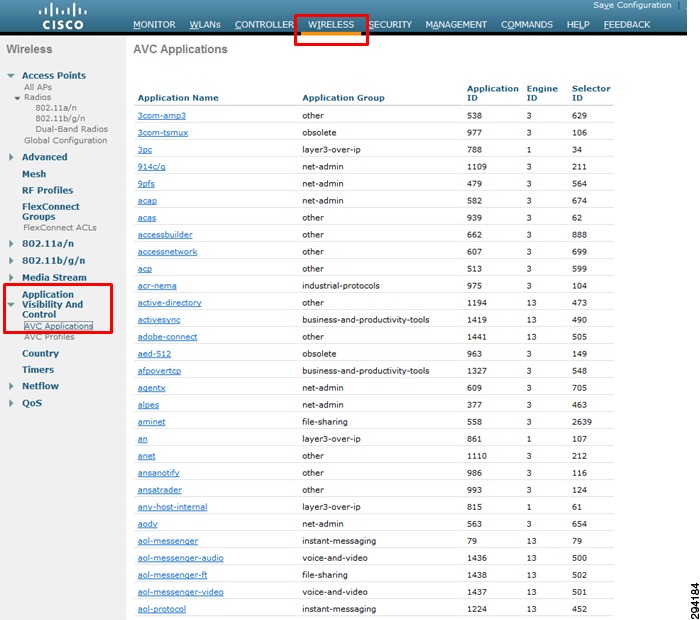
Task: Collapse the Access Points tree arrow
Action: click(x=11, y=75)
